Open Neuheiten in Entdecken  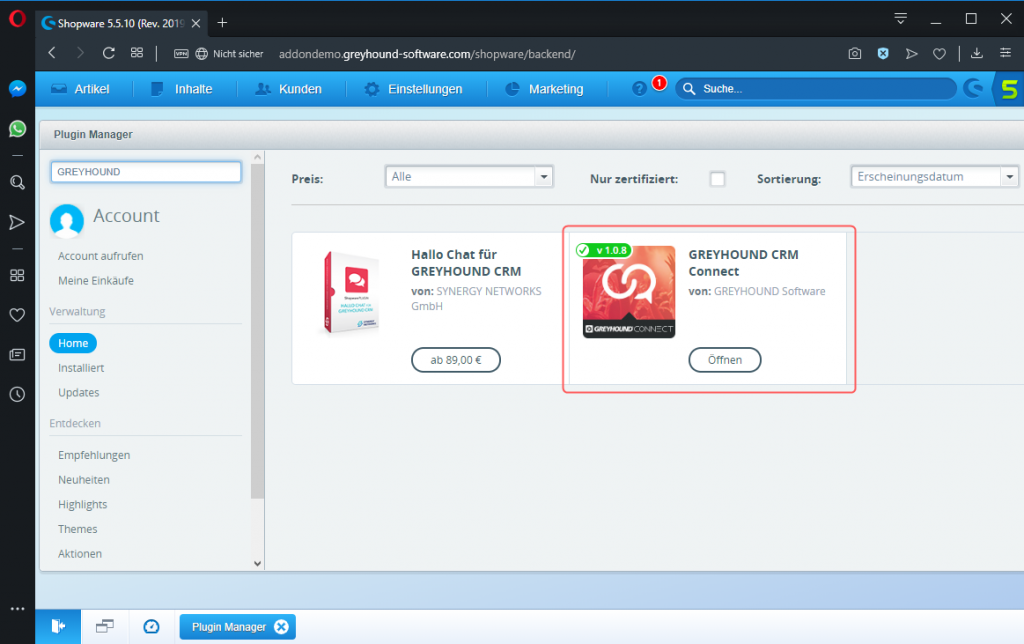84,480
